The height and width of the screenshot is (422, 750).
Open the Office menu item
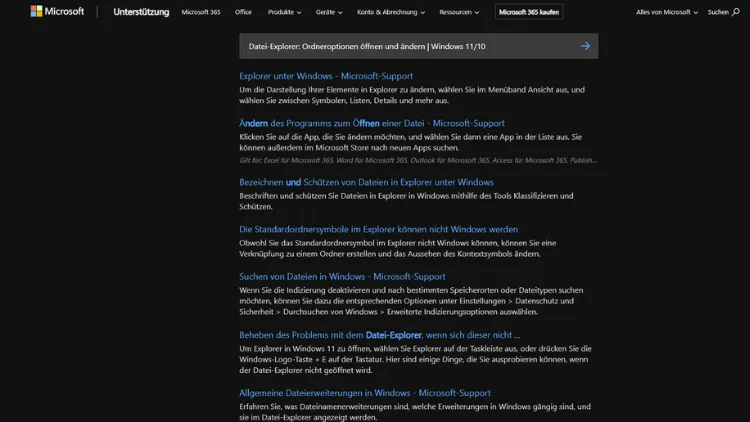coord(243,12)
